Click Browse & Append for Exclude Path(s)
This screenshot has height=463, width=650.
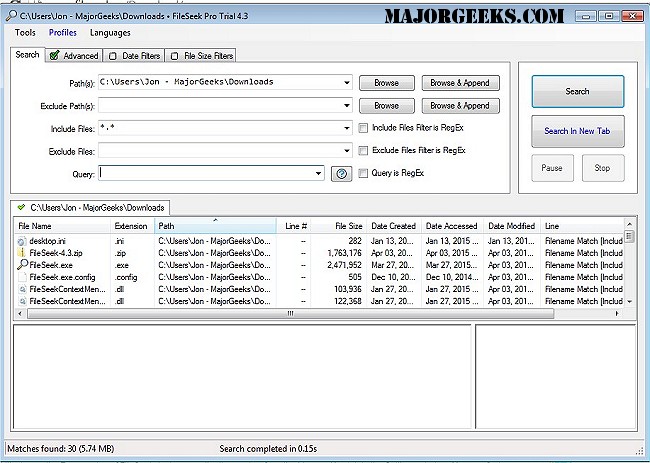tap(460, 106)
